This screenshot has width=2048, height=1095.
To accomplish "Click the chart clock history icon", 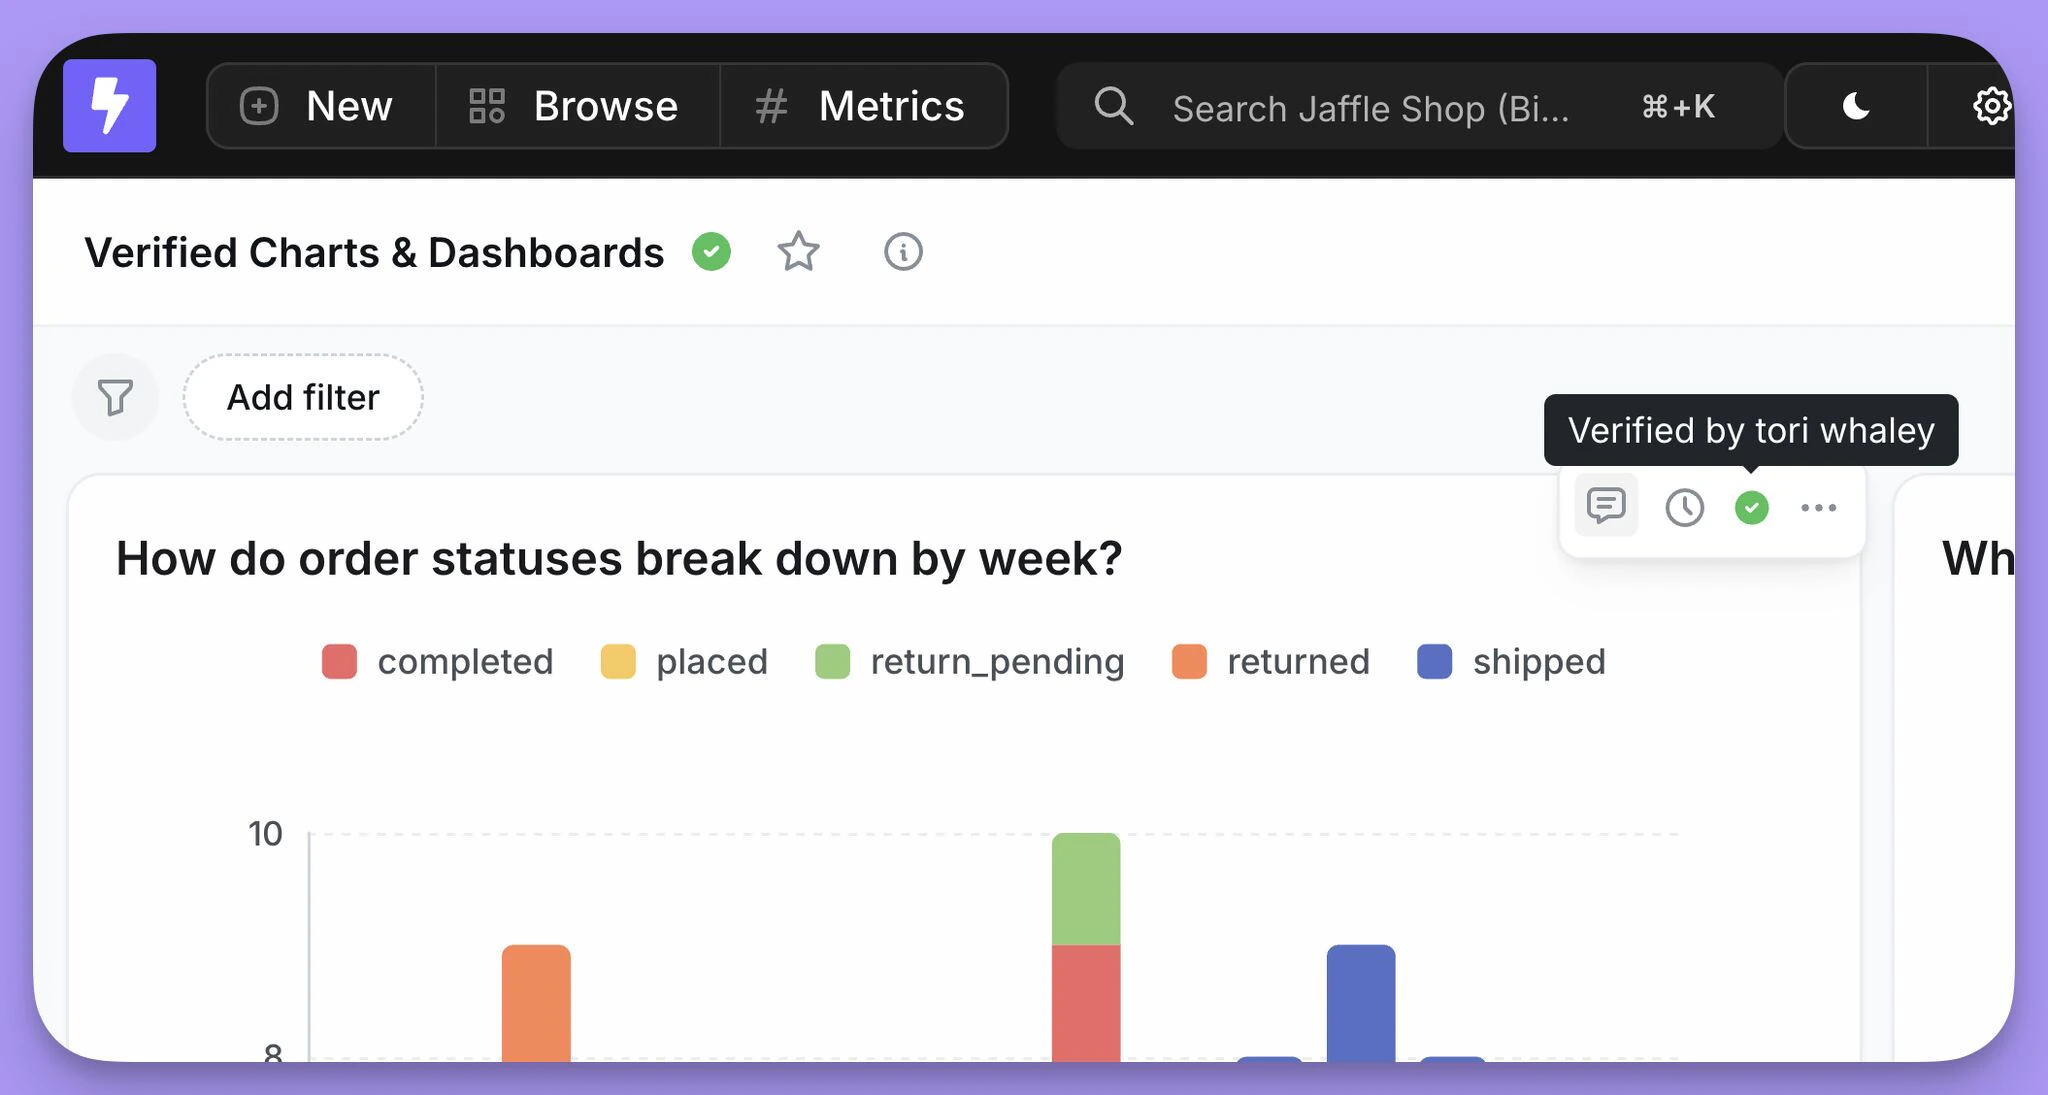I will pyautogui.click(x=1684, y=508).
